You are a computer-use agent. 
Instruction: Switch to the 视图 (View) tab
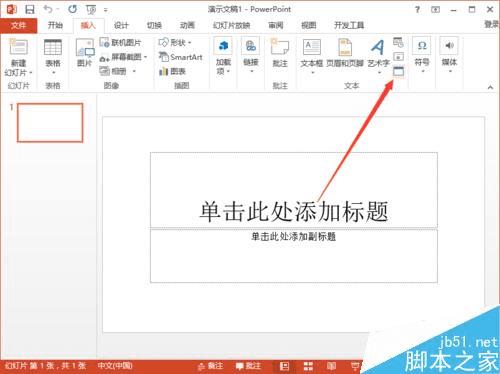[x=308, y=25]
